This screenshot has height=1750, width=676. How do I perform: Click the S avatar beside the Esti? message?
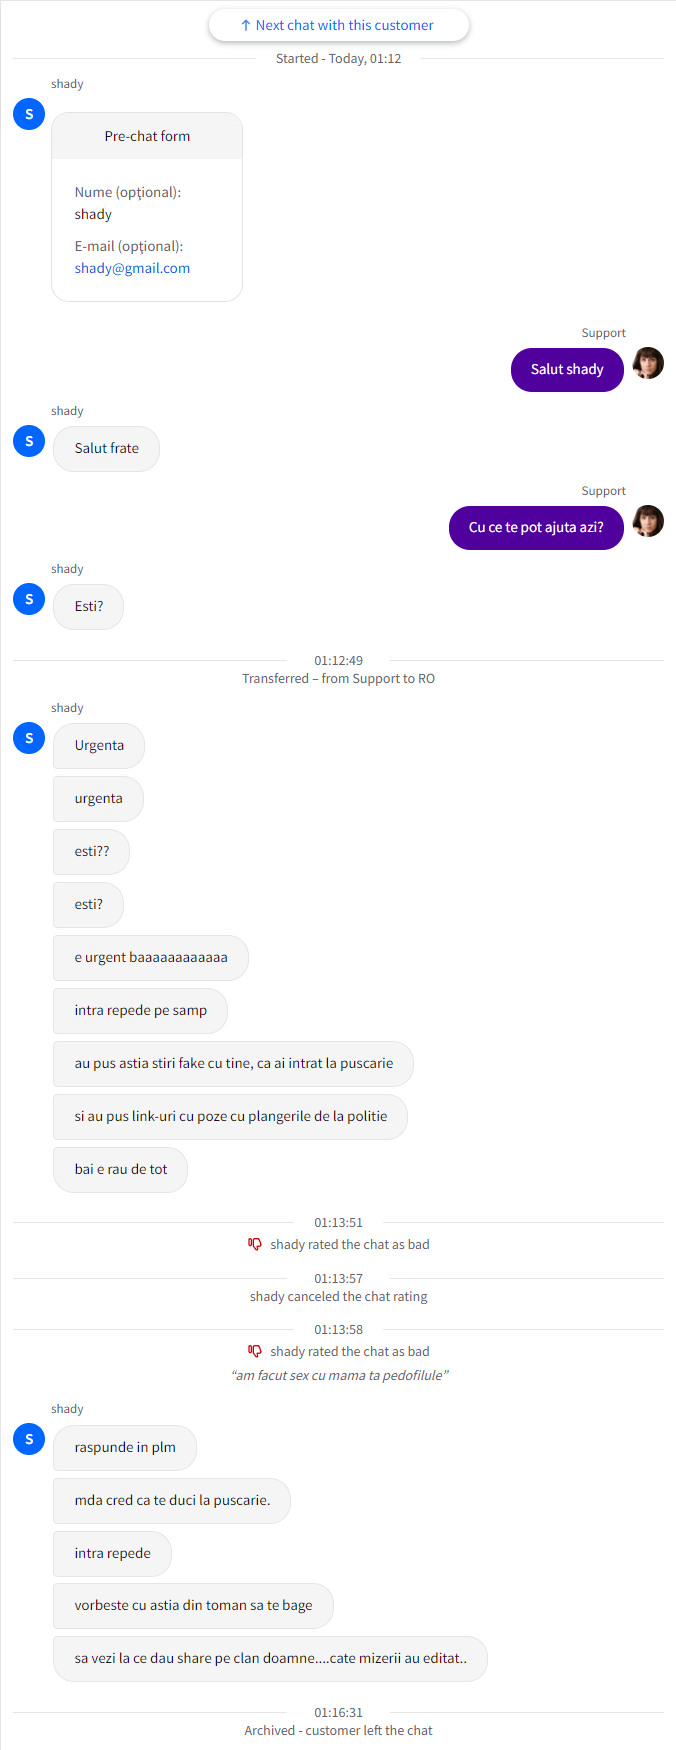[29, 599]
